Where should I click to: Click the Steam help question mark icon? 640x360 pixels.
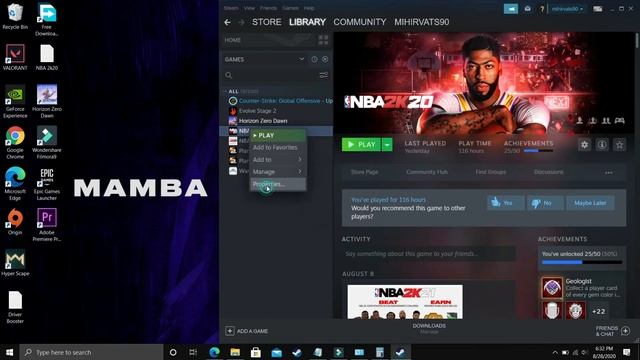(542, 9)
